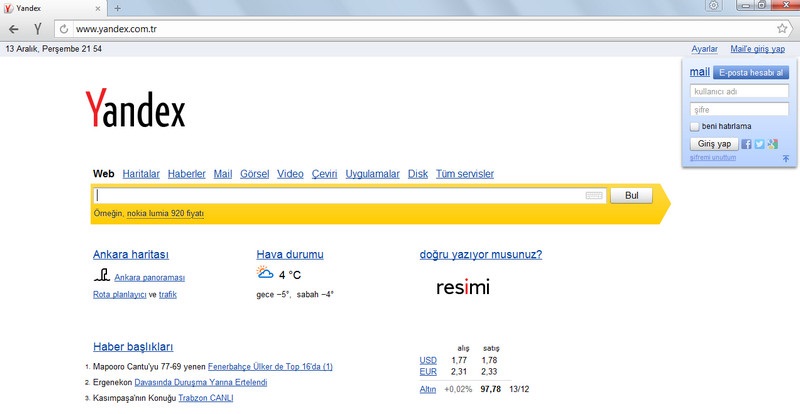800x414 pixels.
Task: Click the weather cloud icon
Action: (265, 272)
